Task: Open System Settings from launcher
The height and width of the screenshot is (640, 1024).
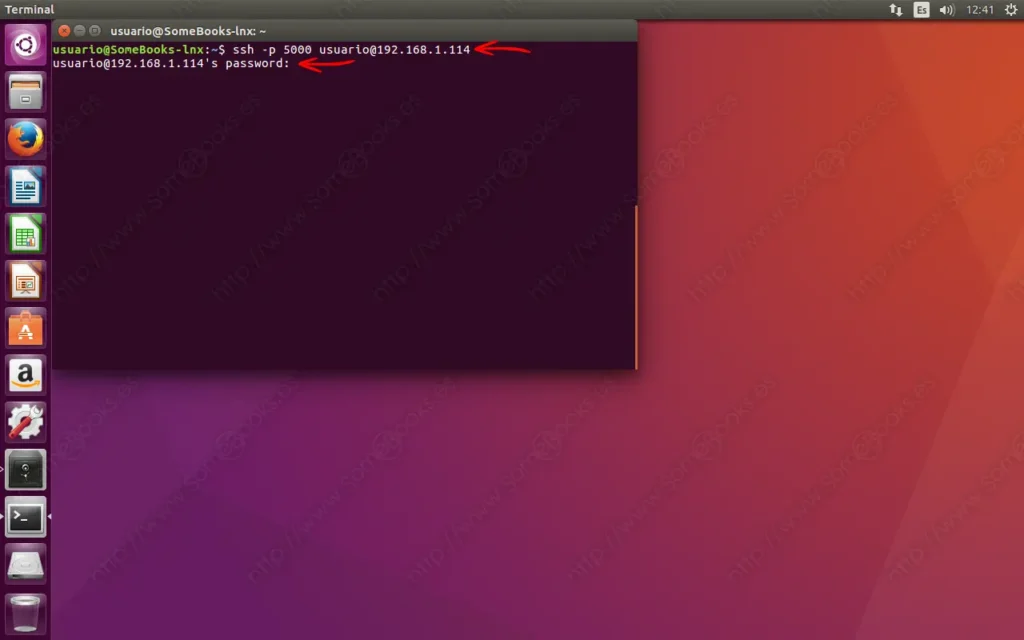Action: tap(25, 422)
